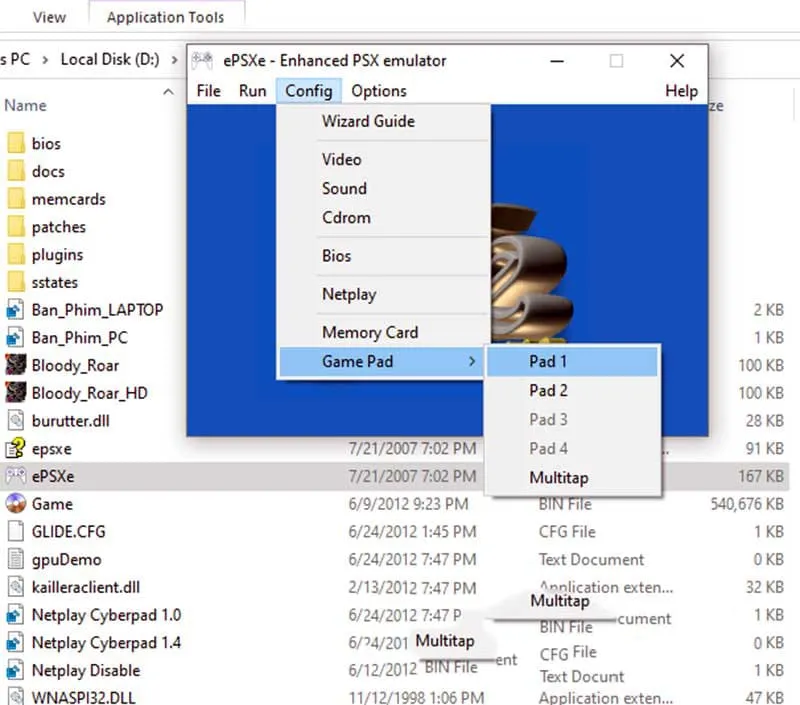The image size is (800, 705).
Task: Select the plugins folder icon
Action: [16, 254]
